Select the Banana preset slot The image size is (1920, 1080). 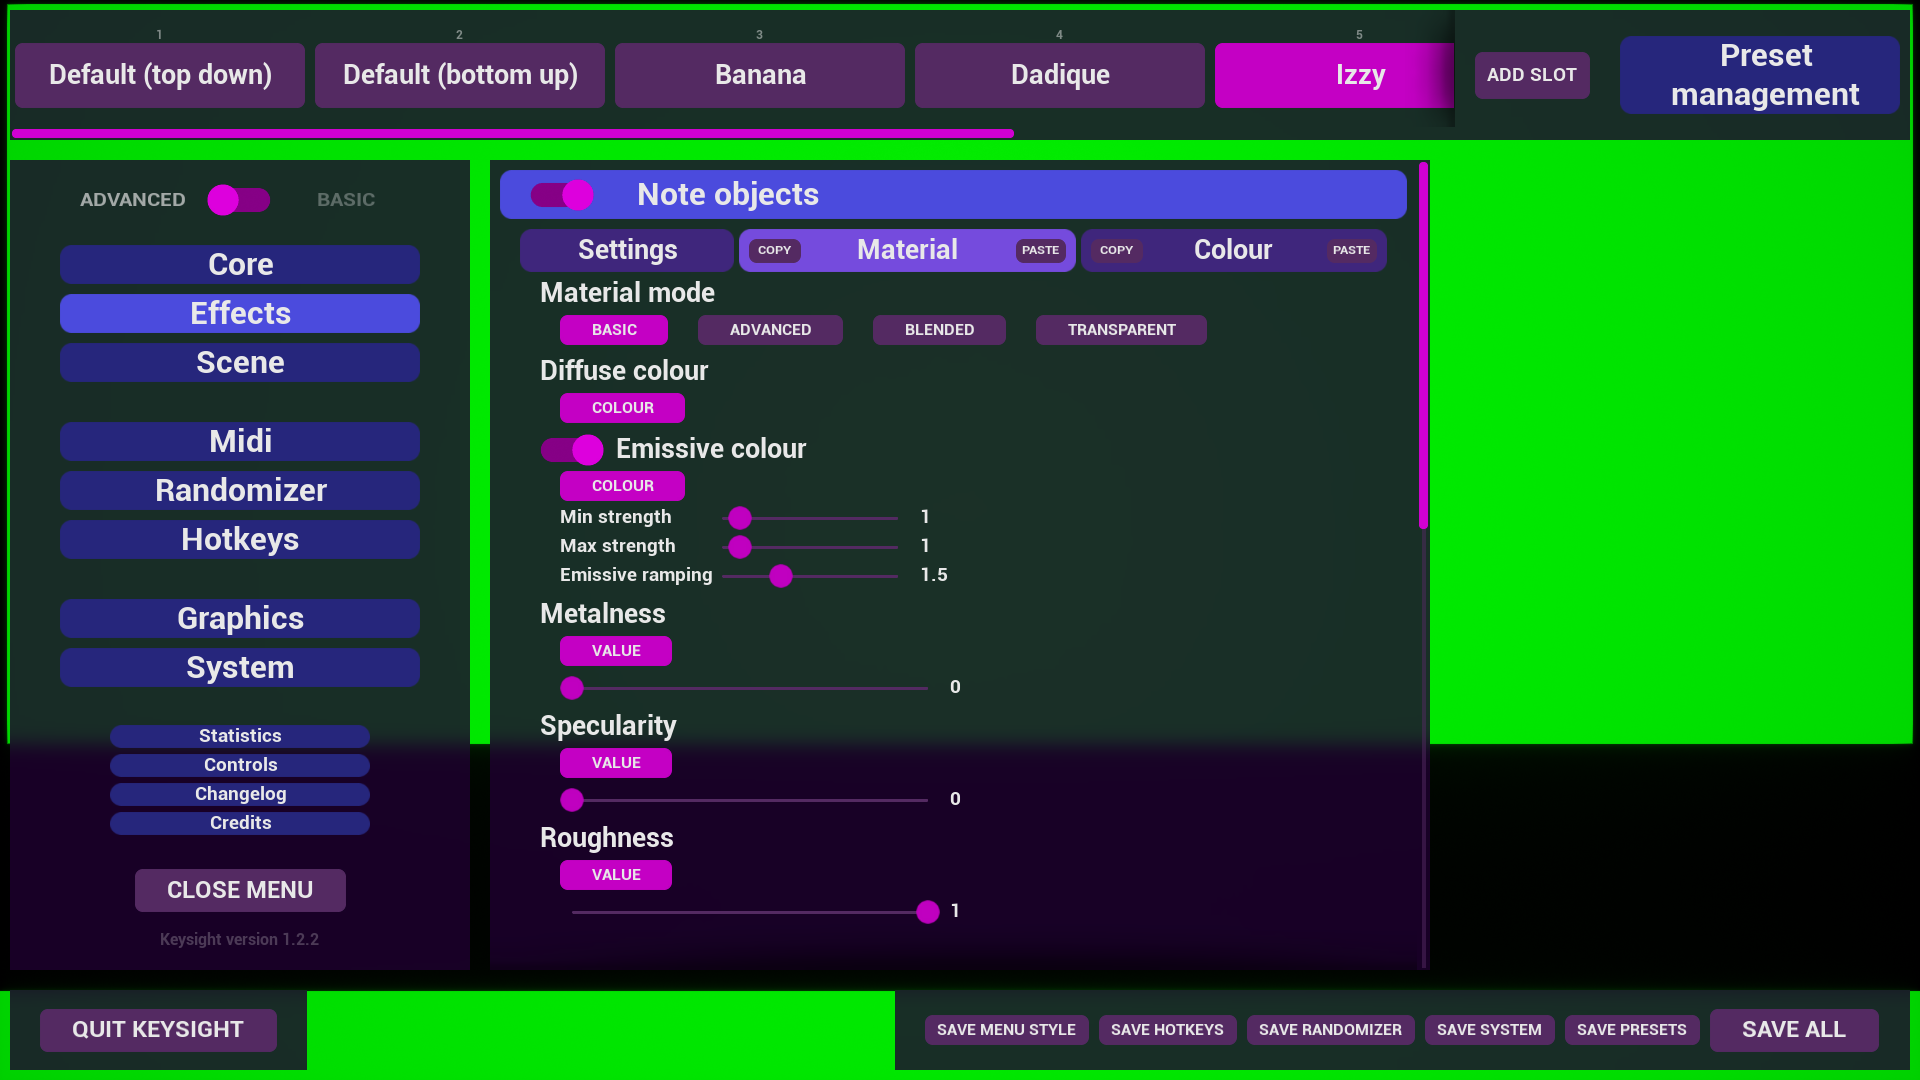[760, 75]
